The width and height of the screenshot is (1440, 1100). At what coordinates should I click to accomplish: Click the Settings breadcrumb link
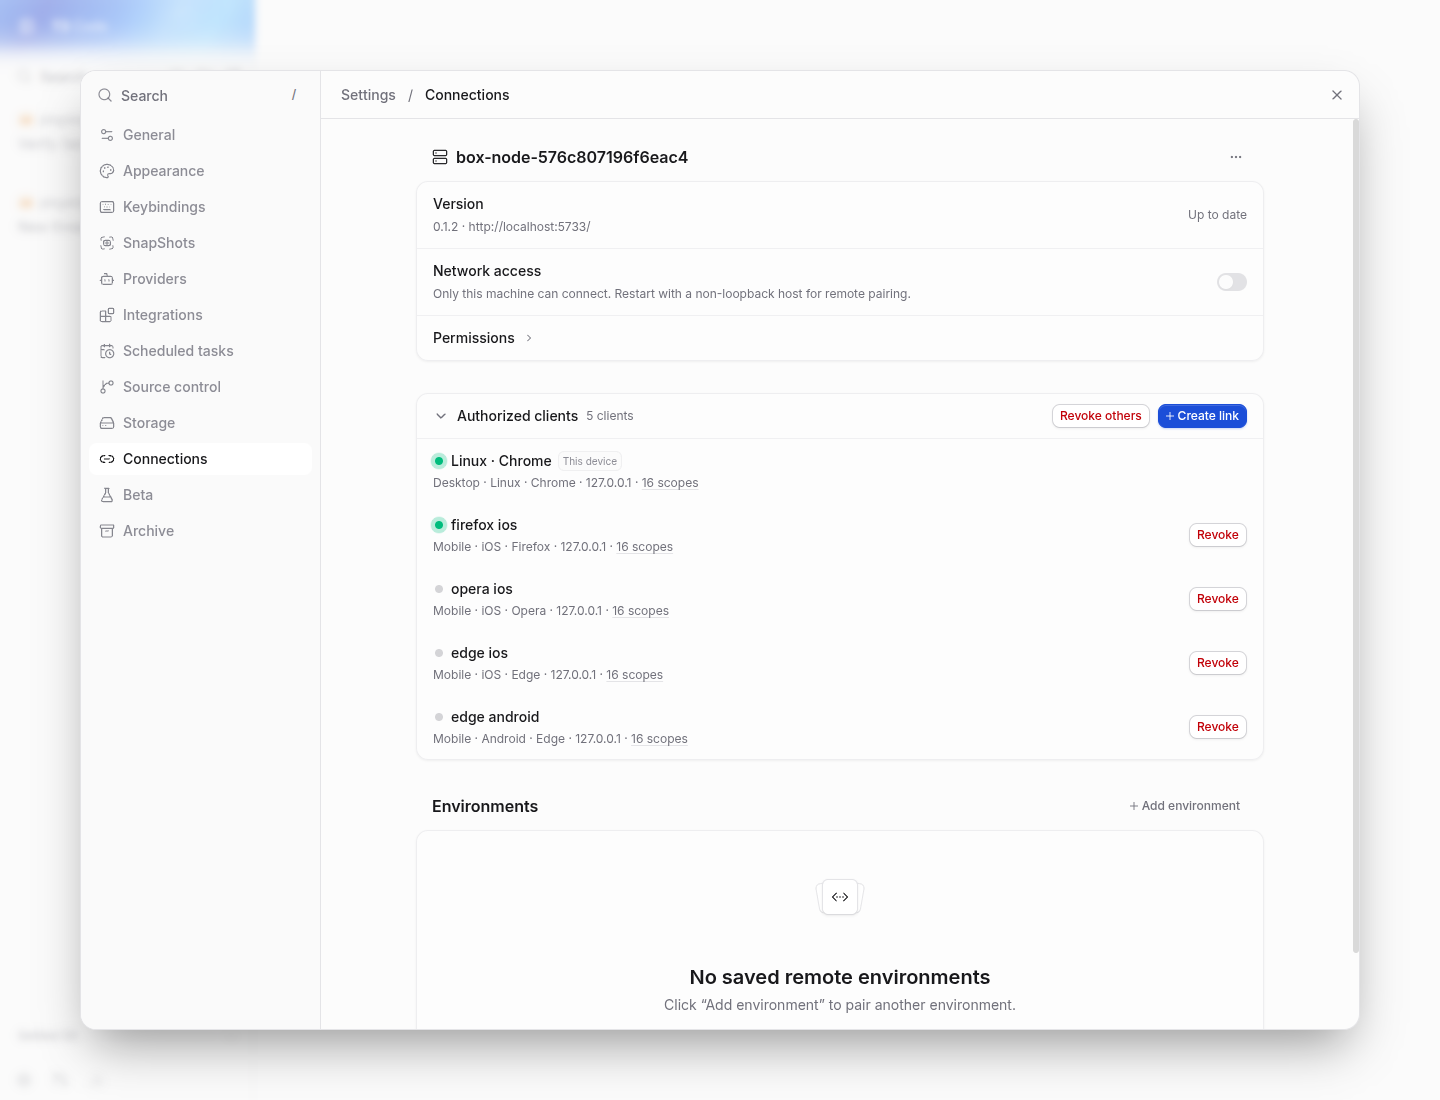tap(368, 95)
